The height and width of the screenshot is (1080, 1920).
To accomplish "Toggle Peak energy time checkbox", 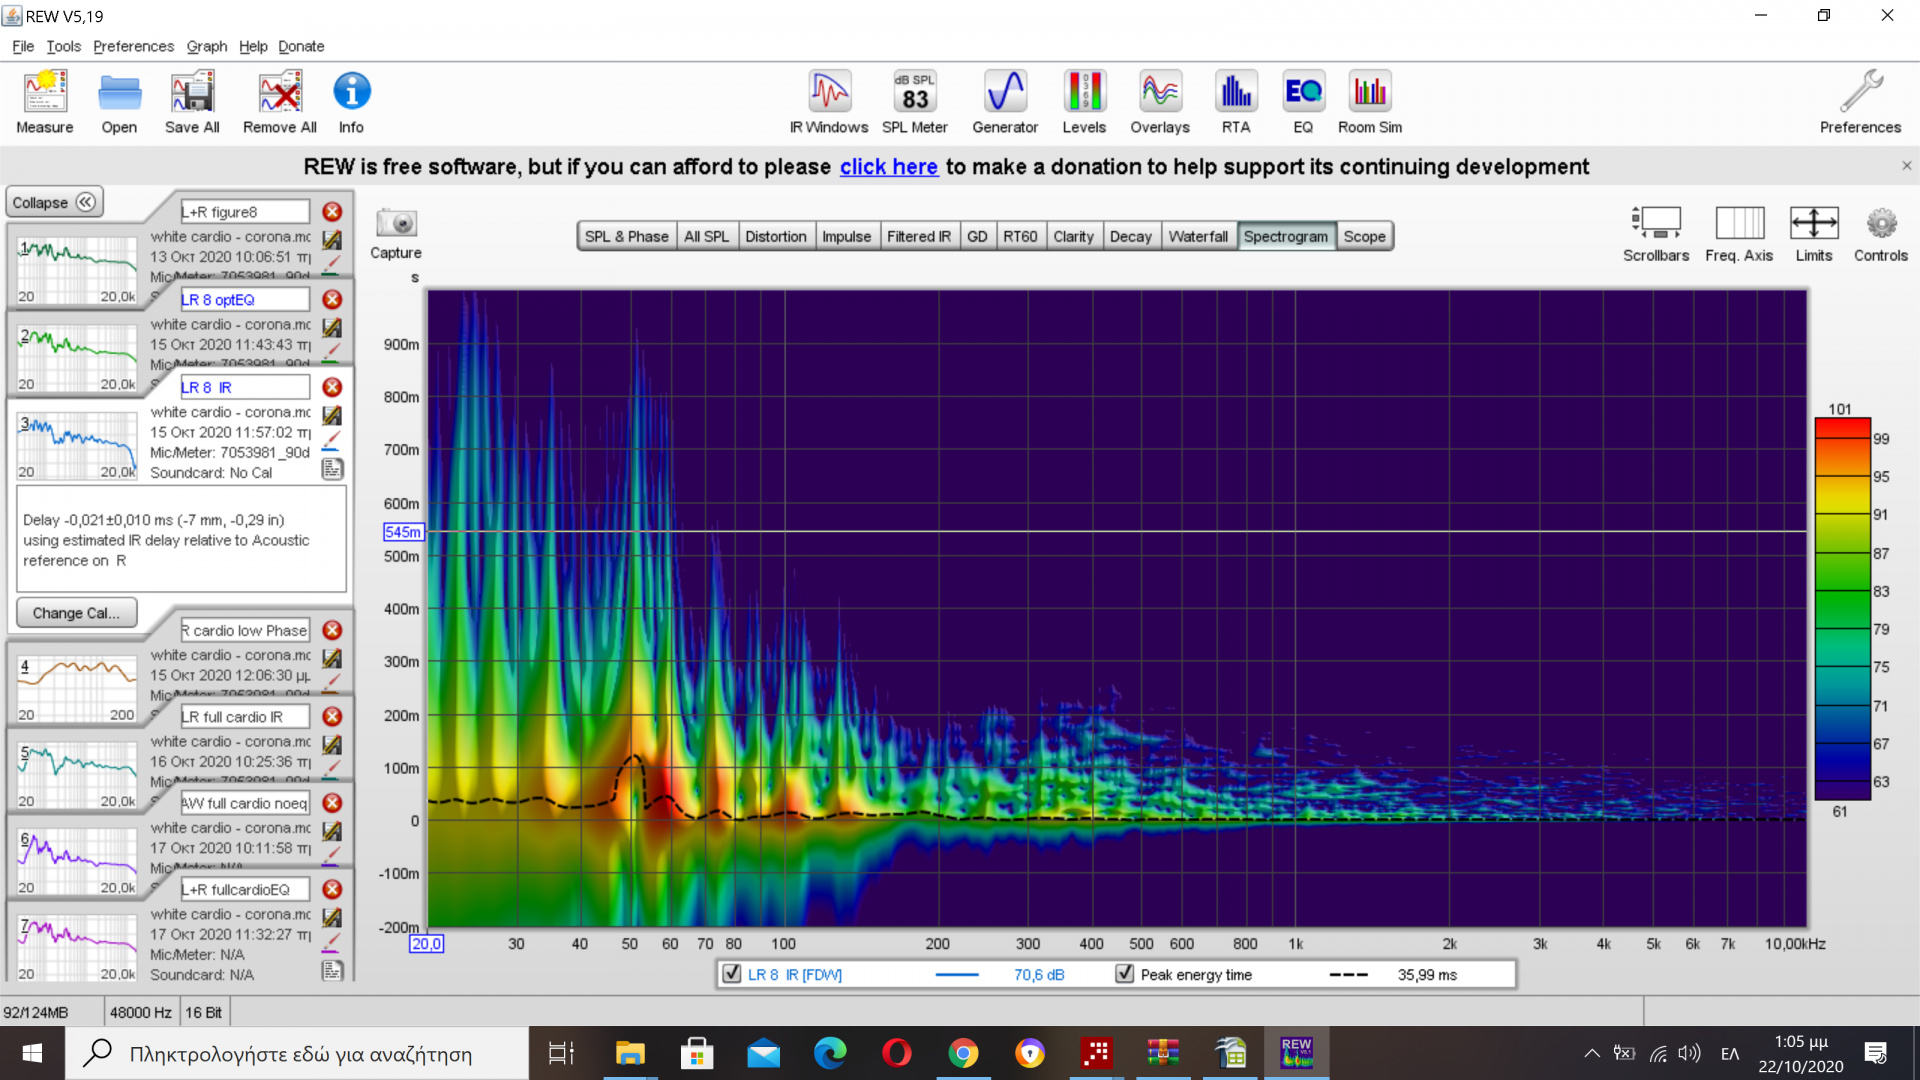I will [x=1125, y=974].
